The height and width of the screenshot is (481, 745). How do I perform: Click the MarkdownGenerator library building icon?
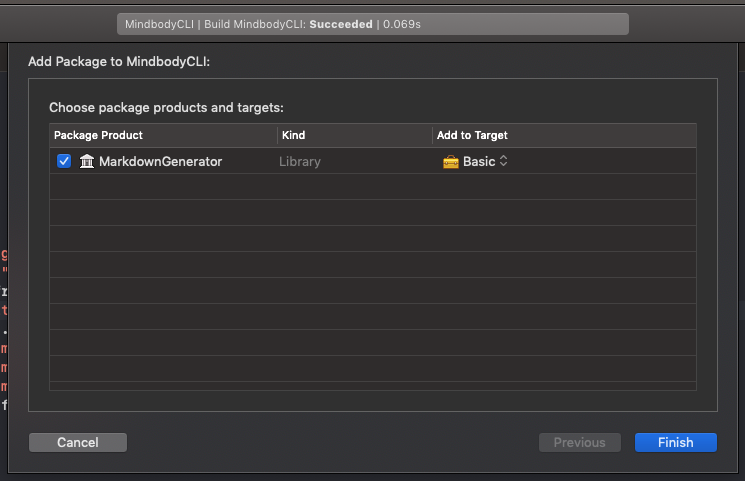click(86, 161)
